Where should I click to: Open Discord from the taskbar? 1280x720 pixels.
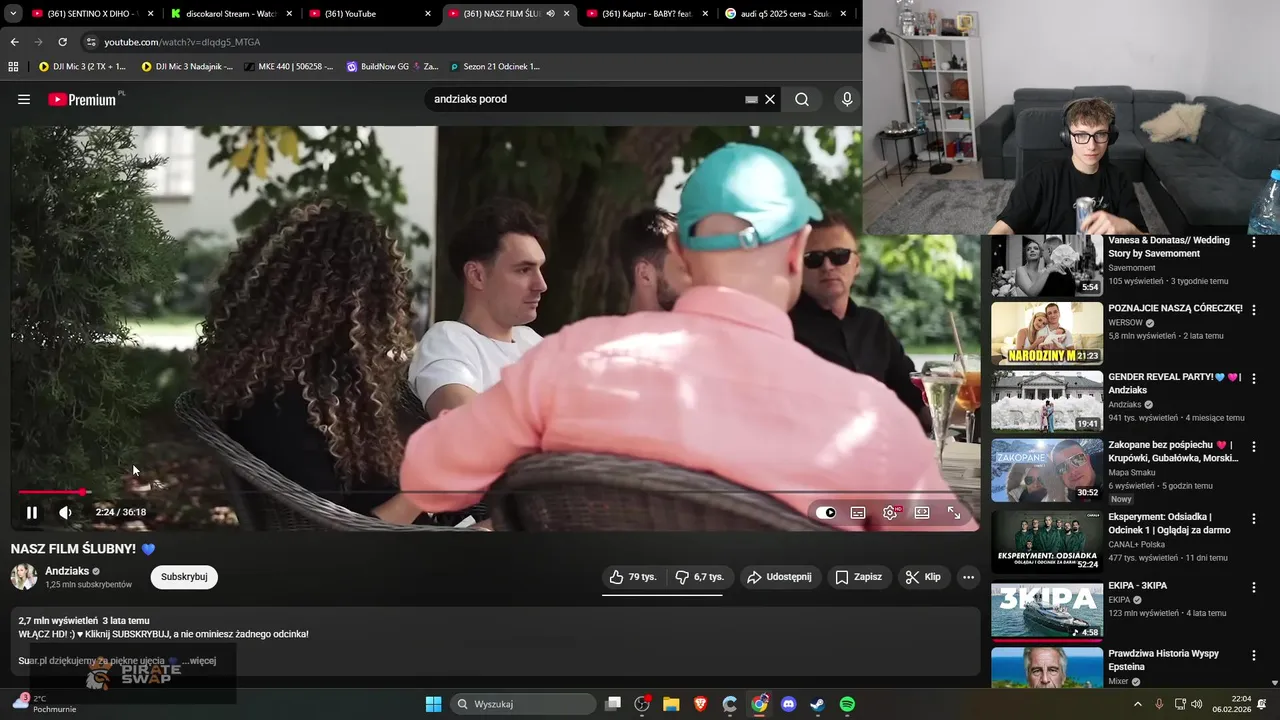point(789,704)
